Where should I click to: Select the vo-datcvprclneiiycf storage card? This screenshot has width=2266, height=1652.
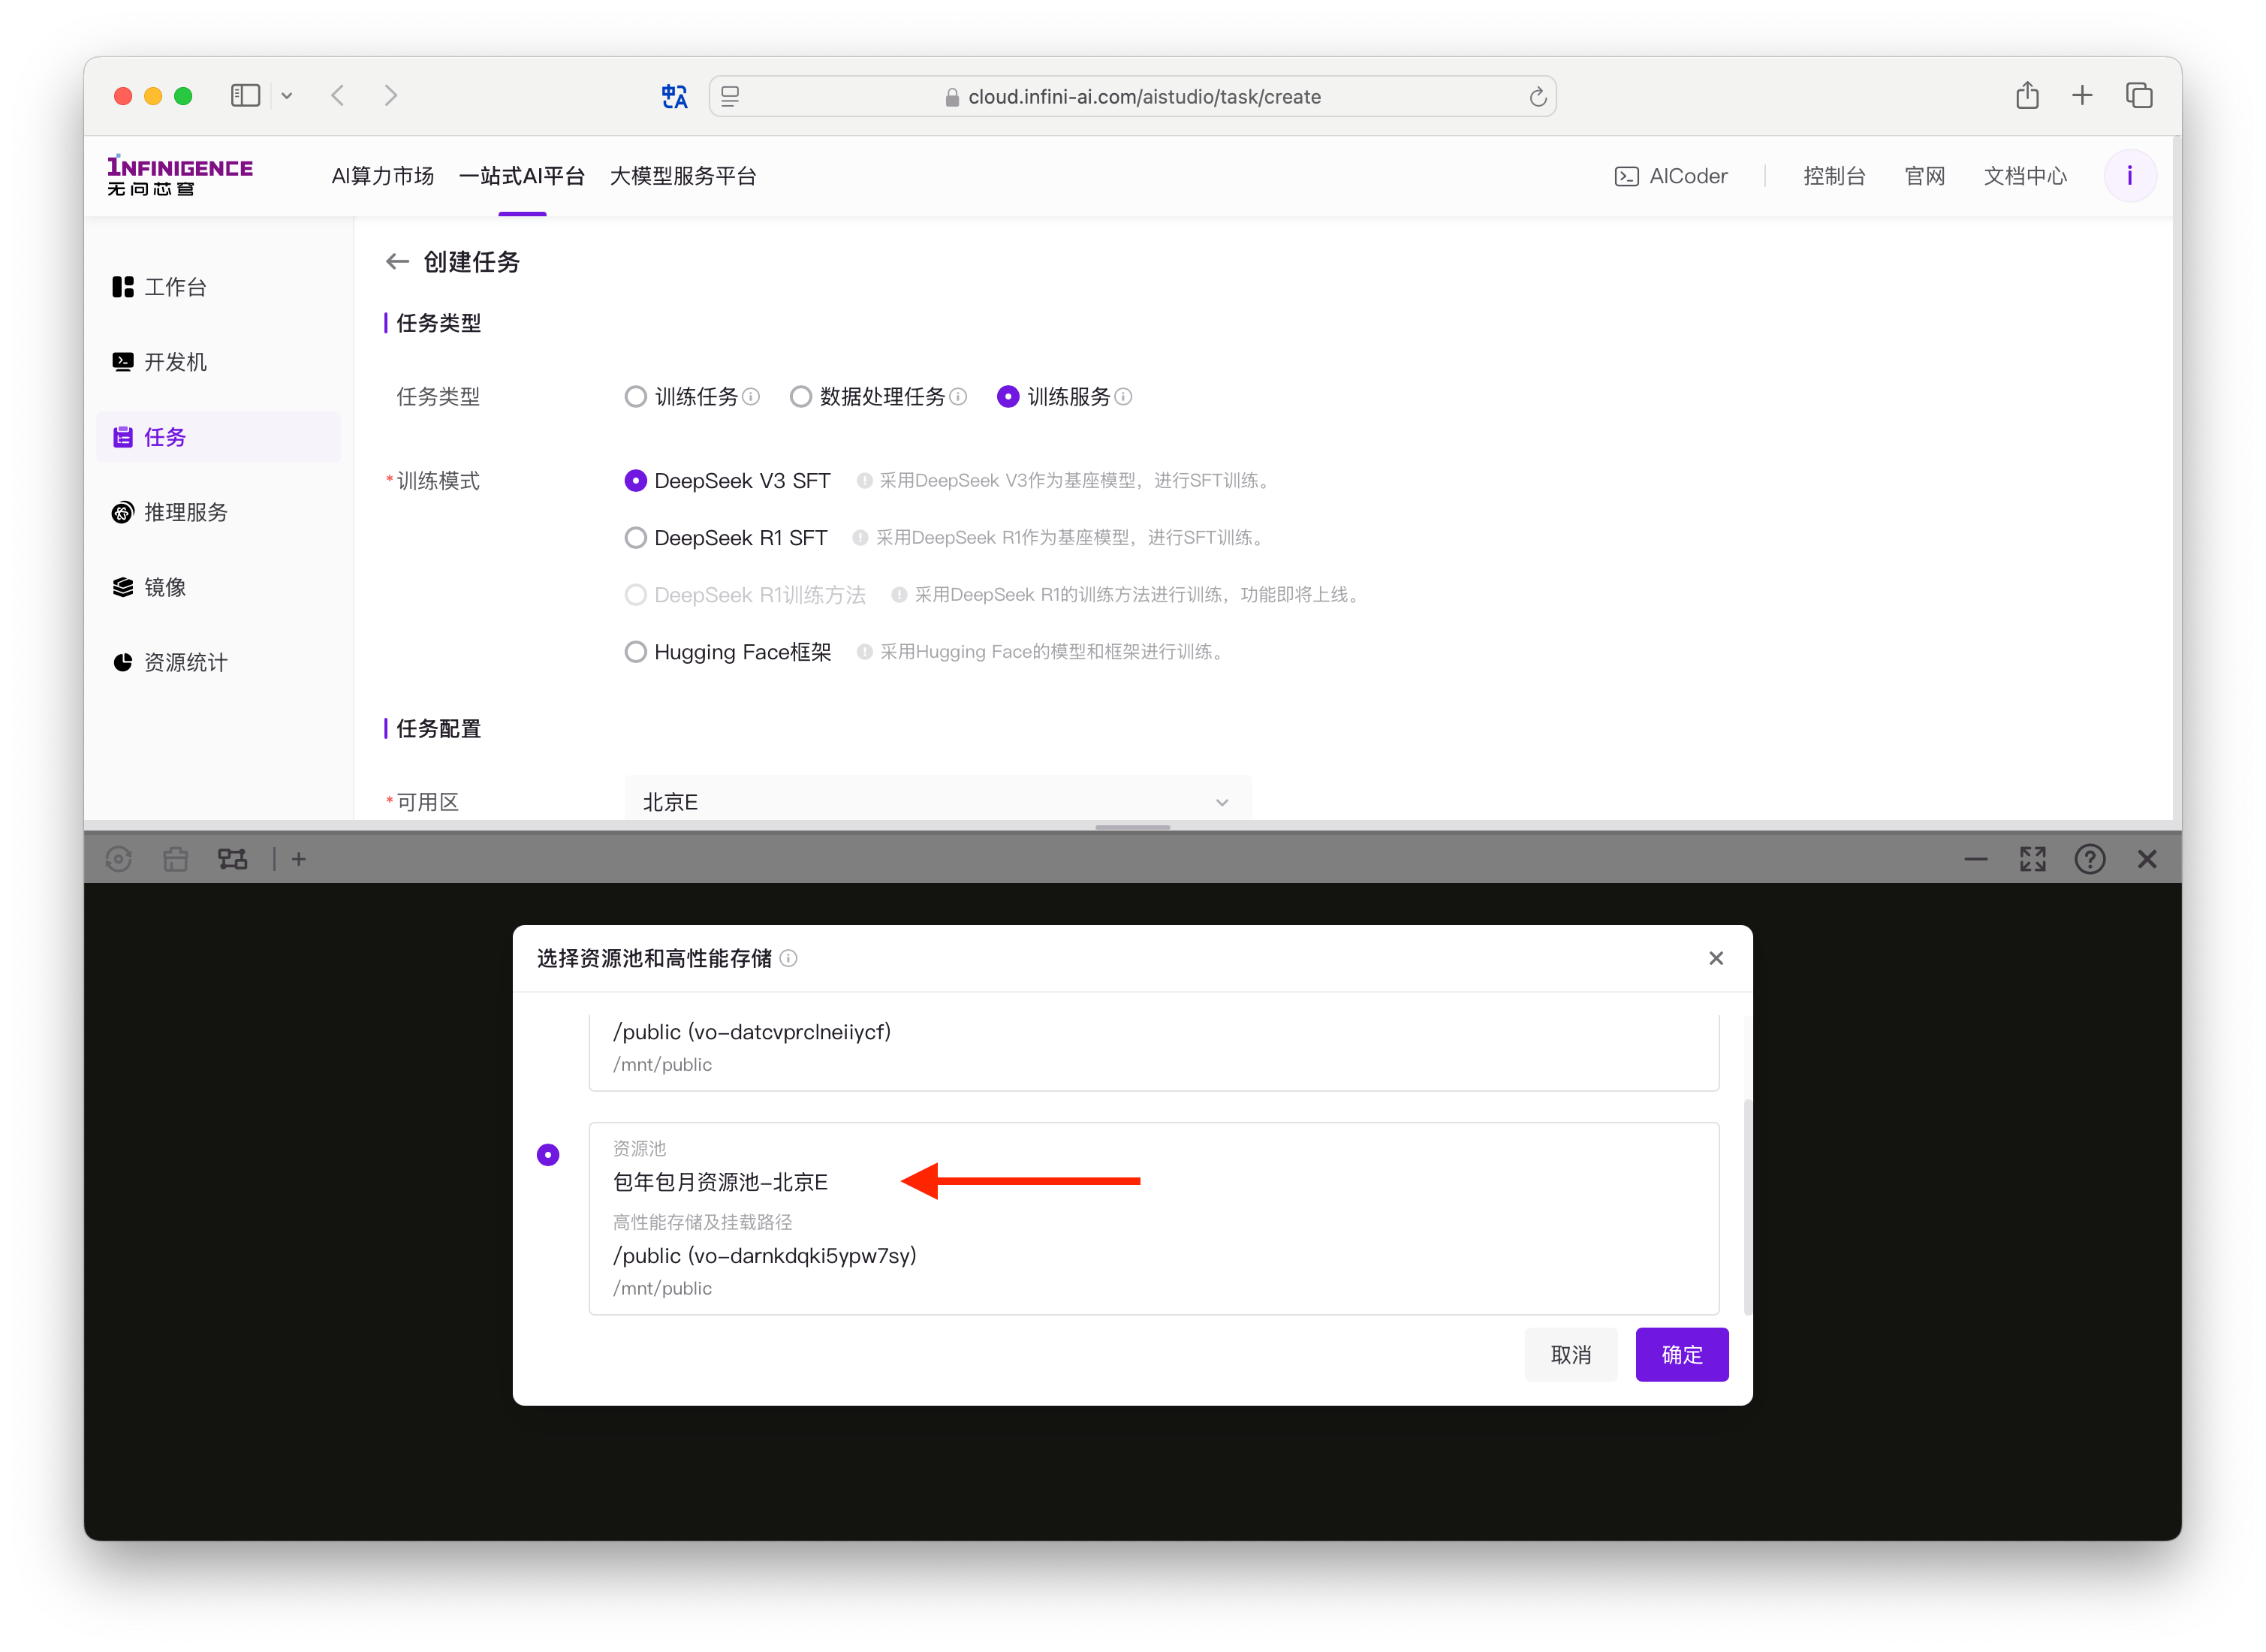coord(1154,1052)
